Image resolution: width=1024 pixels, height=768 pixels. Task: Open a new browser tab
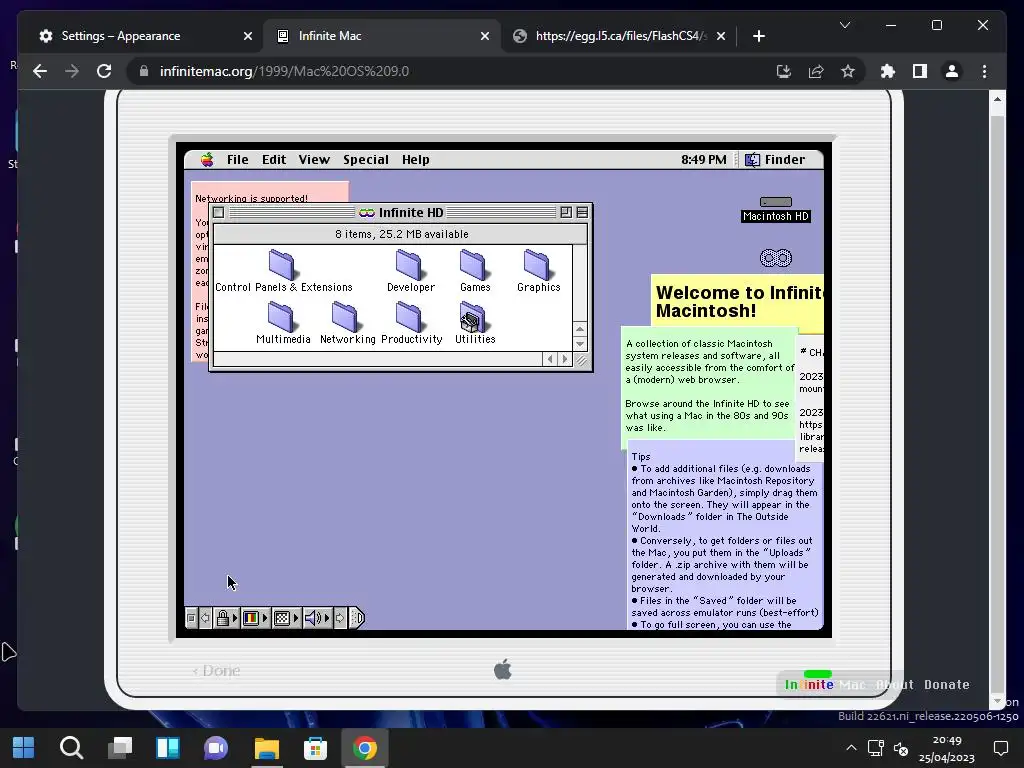coord(758,36)
